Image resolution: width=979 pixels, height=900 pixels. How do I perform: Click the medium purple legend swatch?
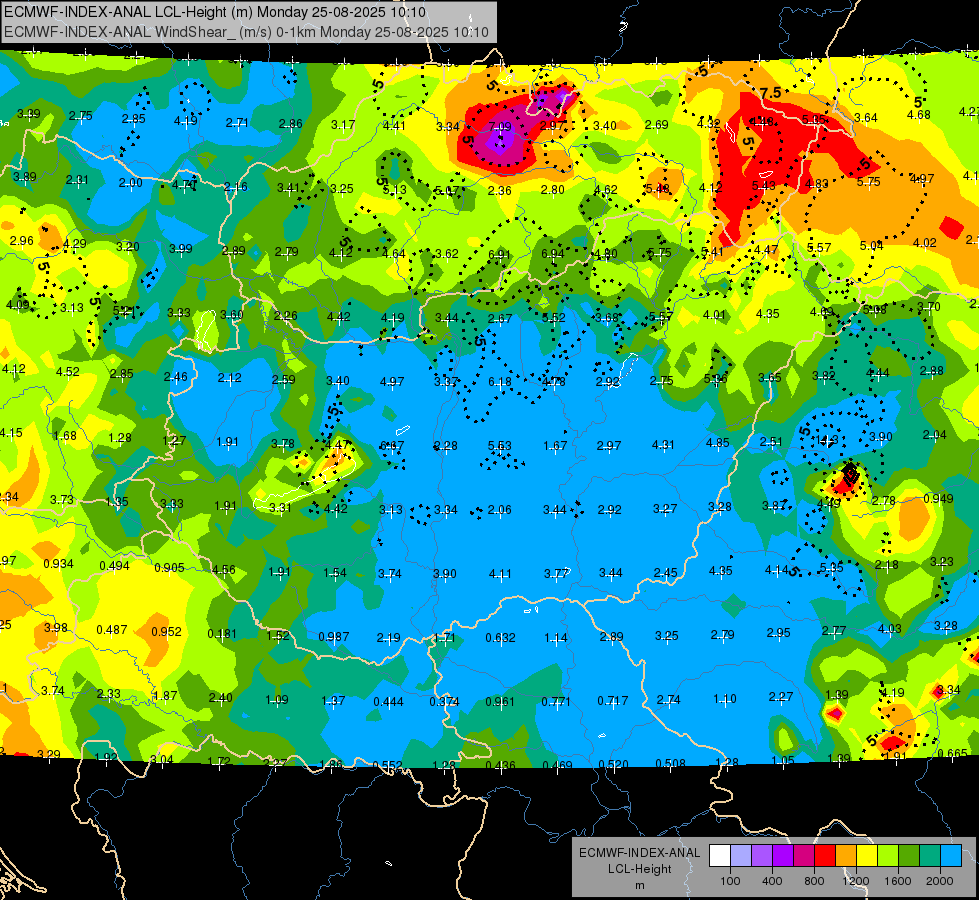762,856
